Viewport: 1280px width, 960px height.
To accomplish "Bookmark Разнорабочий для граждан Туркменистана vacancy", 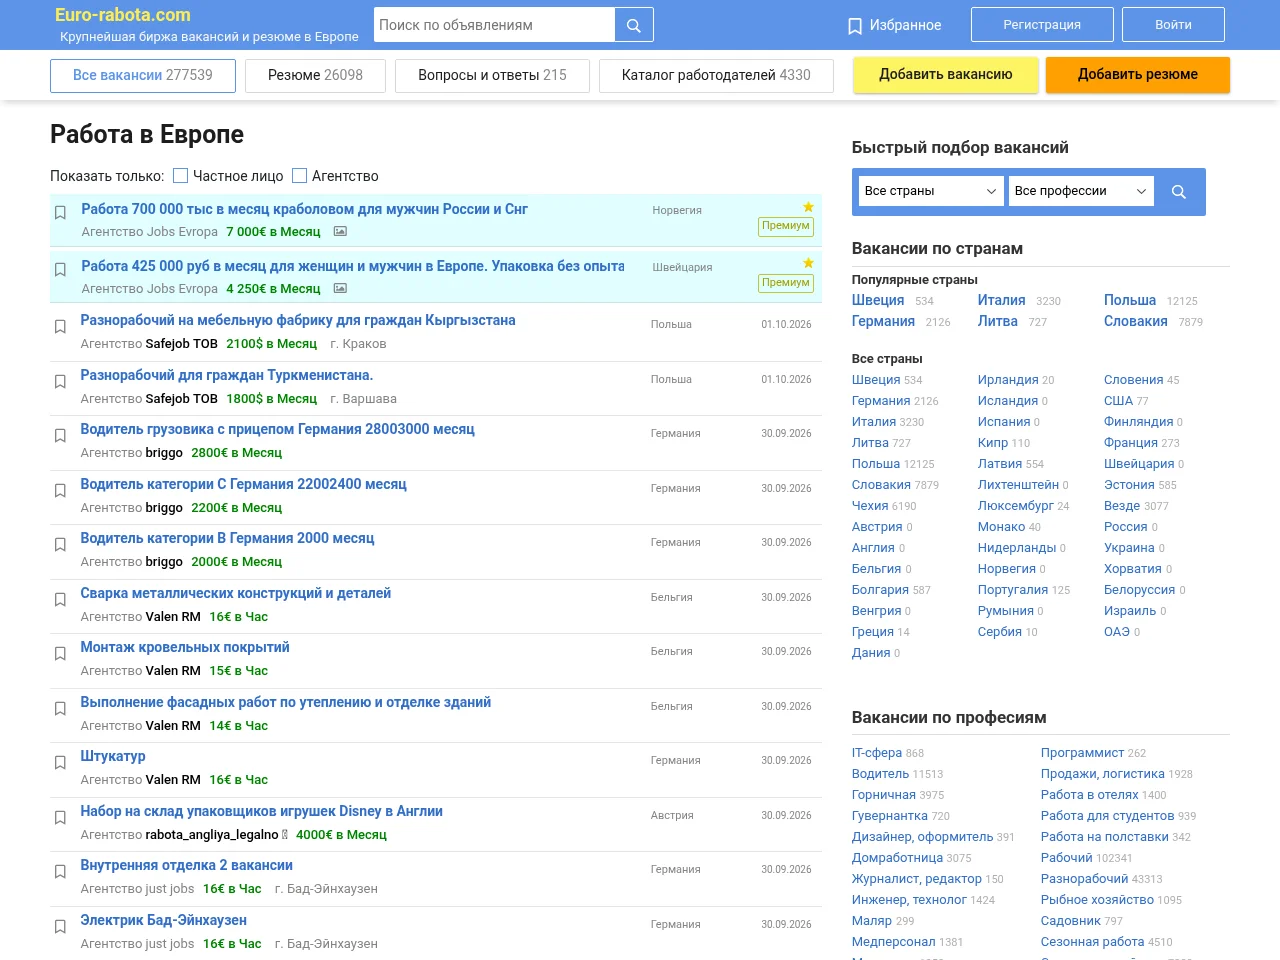I will coord(60,382).
